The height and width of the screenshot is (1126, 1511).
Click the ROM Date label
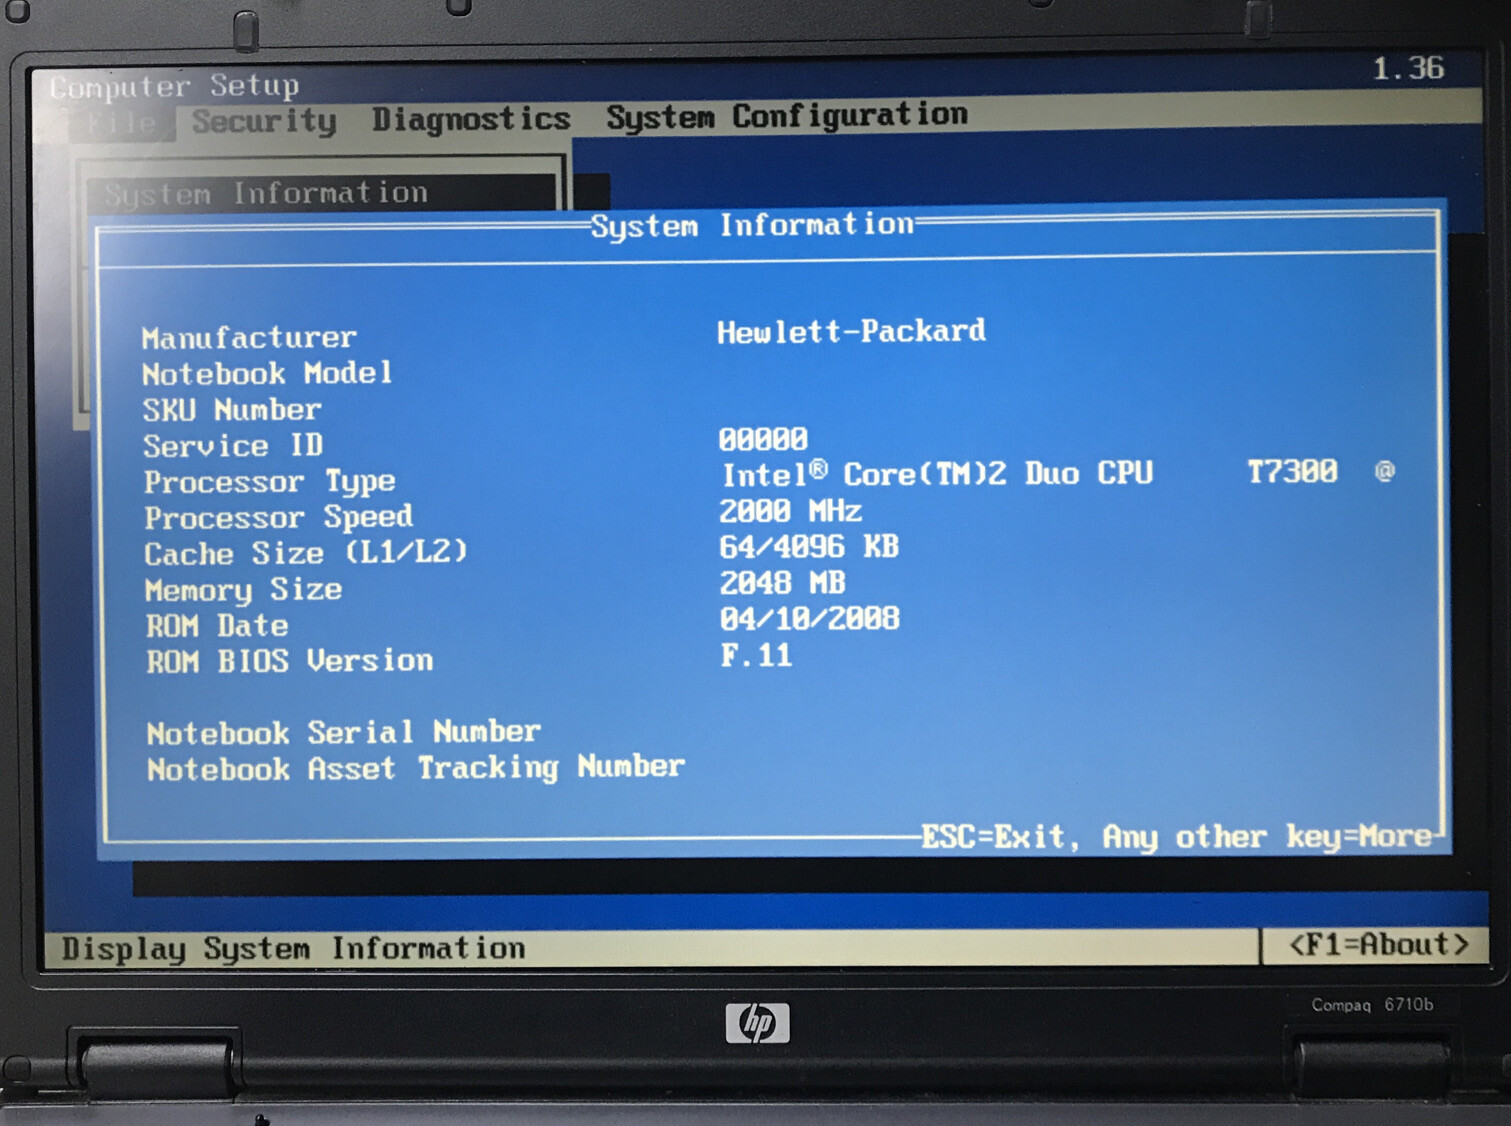coord(217,626)
